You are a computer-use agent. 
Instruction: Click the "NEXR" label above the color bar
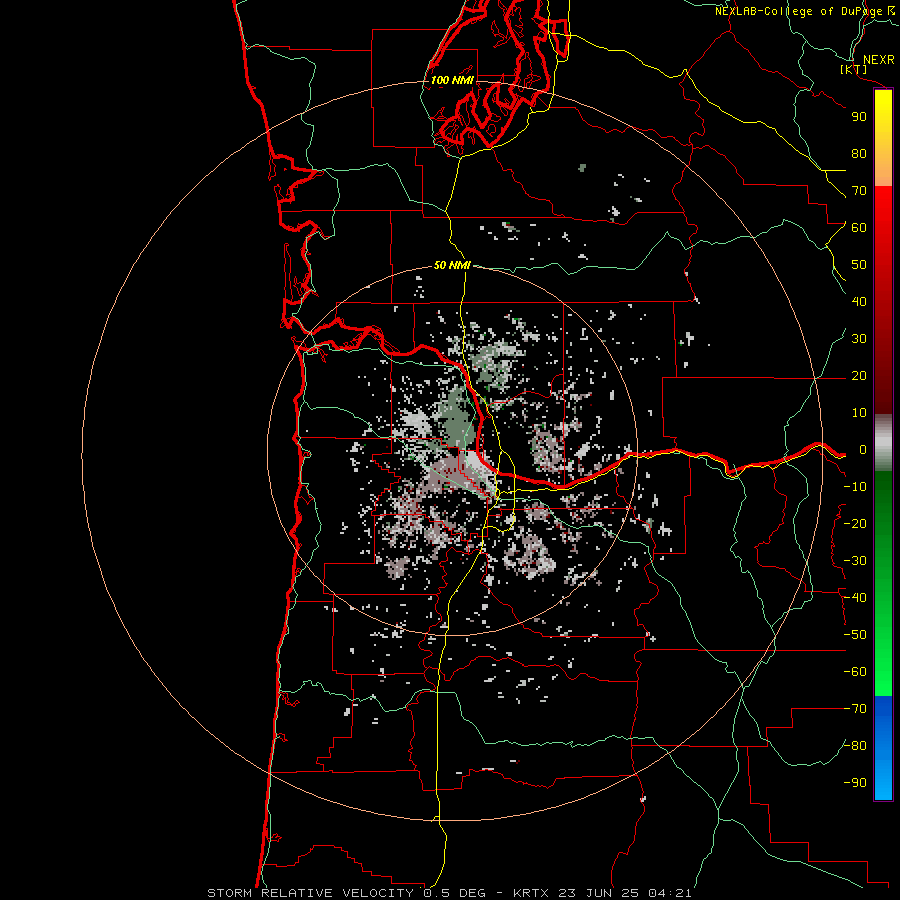pyautogui.click(x=878, y=60)
